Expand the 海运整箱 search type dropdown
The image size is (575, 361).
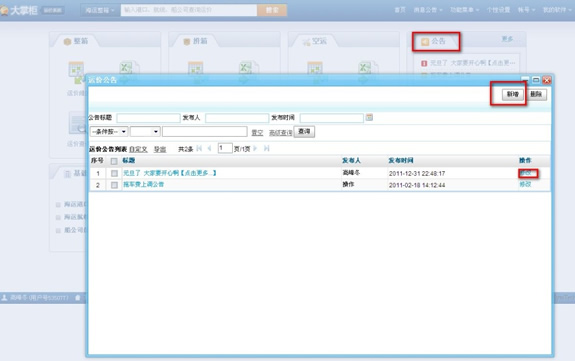pyautogui.click(x=100, y=10)
